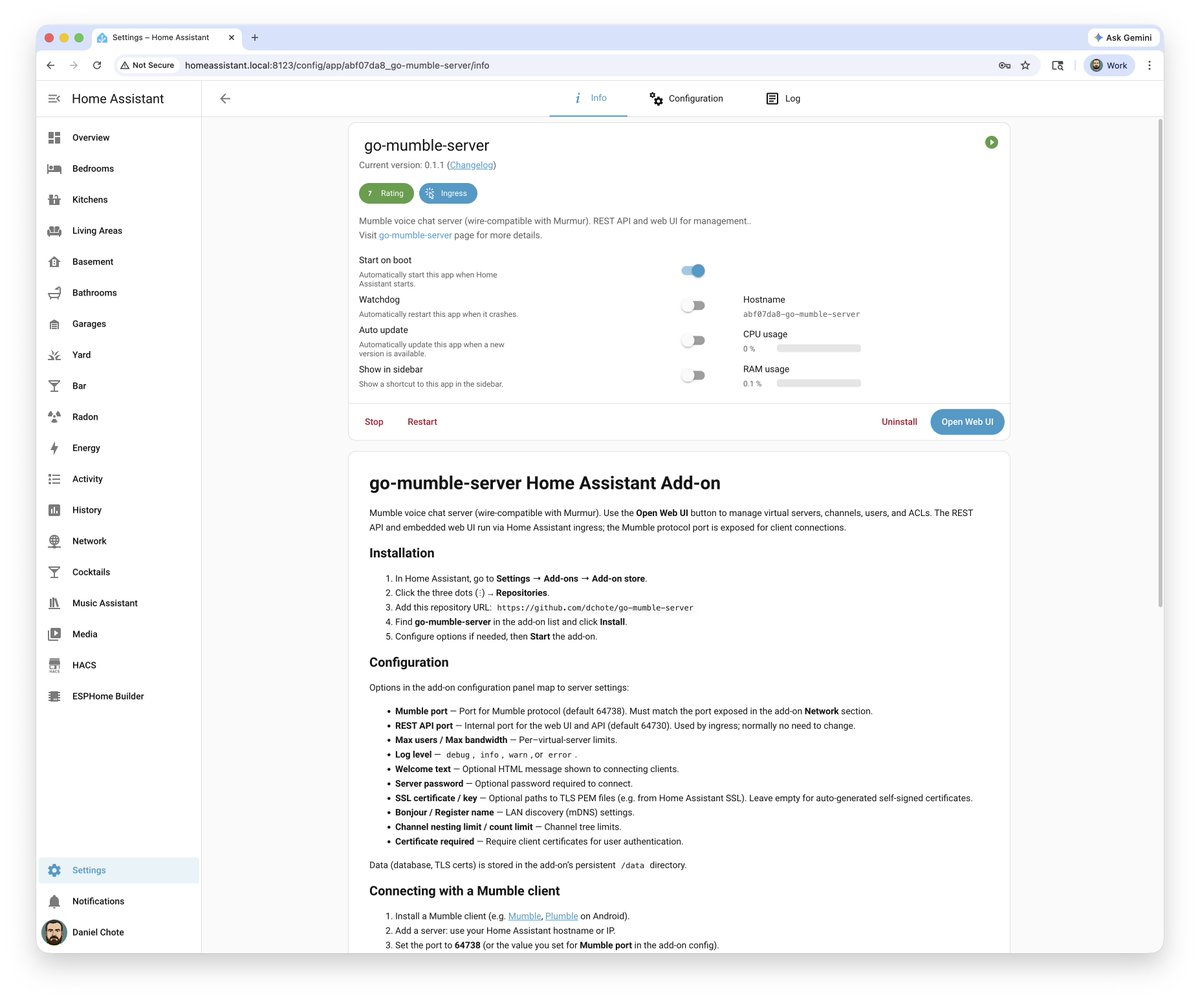Click the saved passwords key icon
The image size is (1200, 1001).
click(1004, 65)
